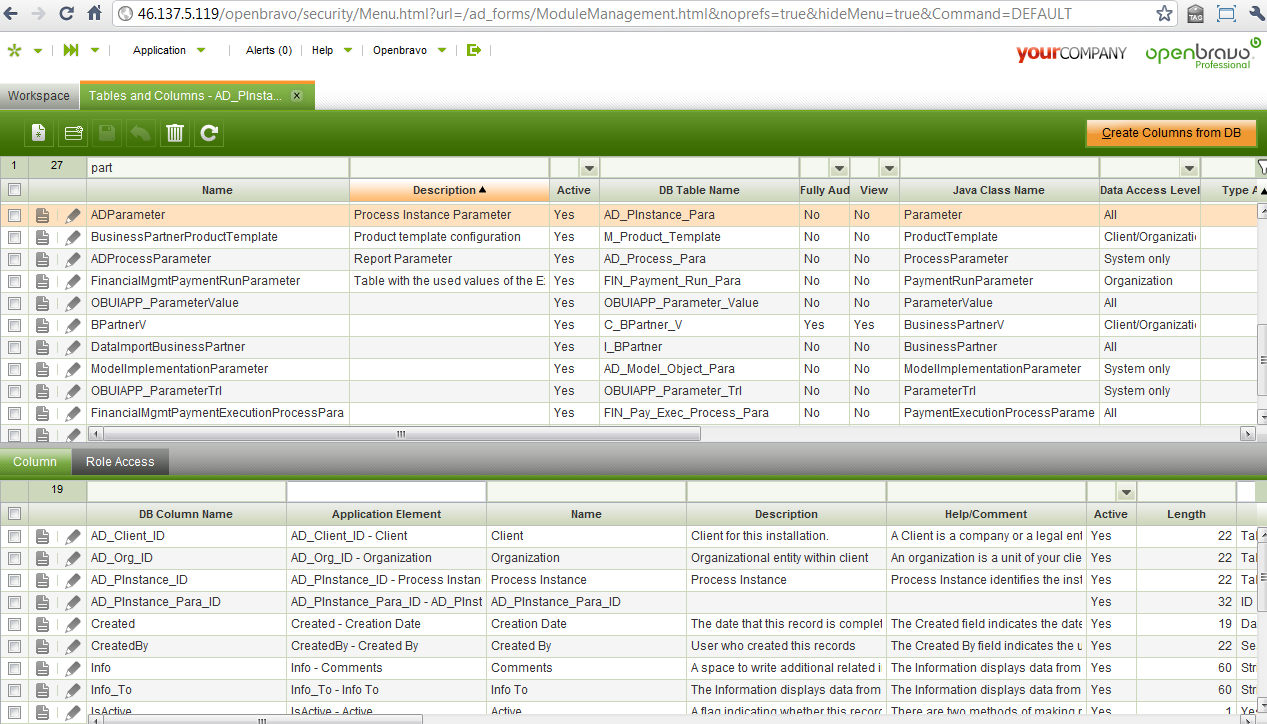Open the Application menu dropdown
Screen dimensions: 1267x724
pyautogui.click(x=169, y=50)
